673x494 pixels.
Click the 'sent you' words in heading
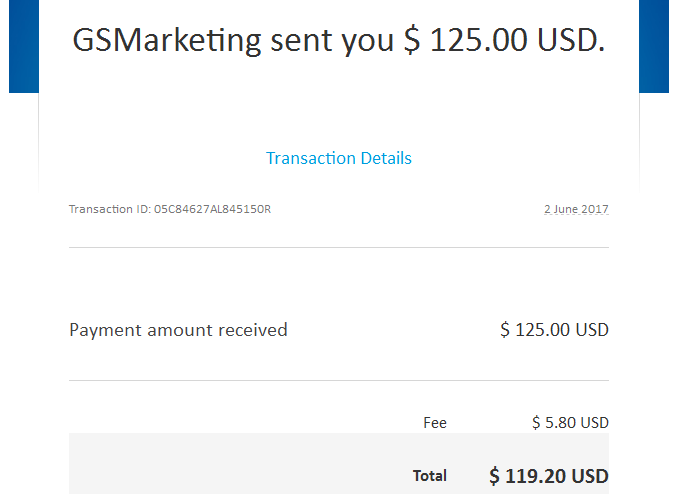(x=332, y=42)
